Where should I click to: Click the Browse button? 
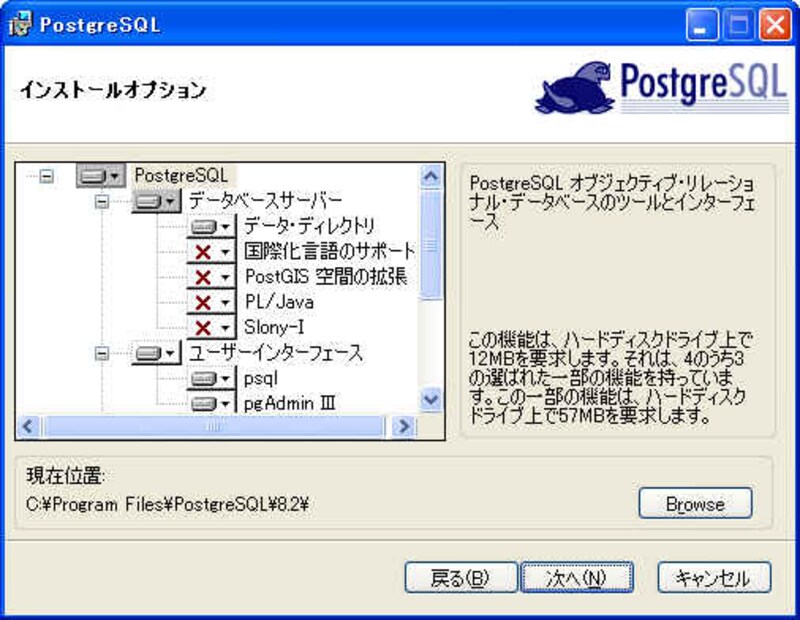[x=695, y=504]
